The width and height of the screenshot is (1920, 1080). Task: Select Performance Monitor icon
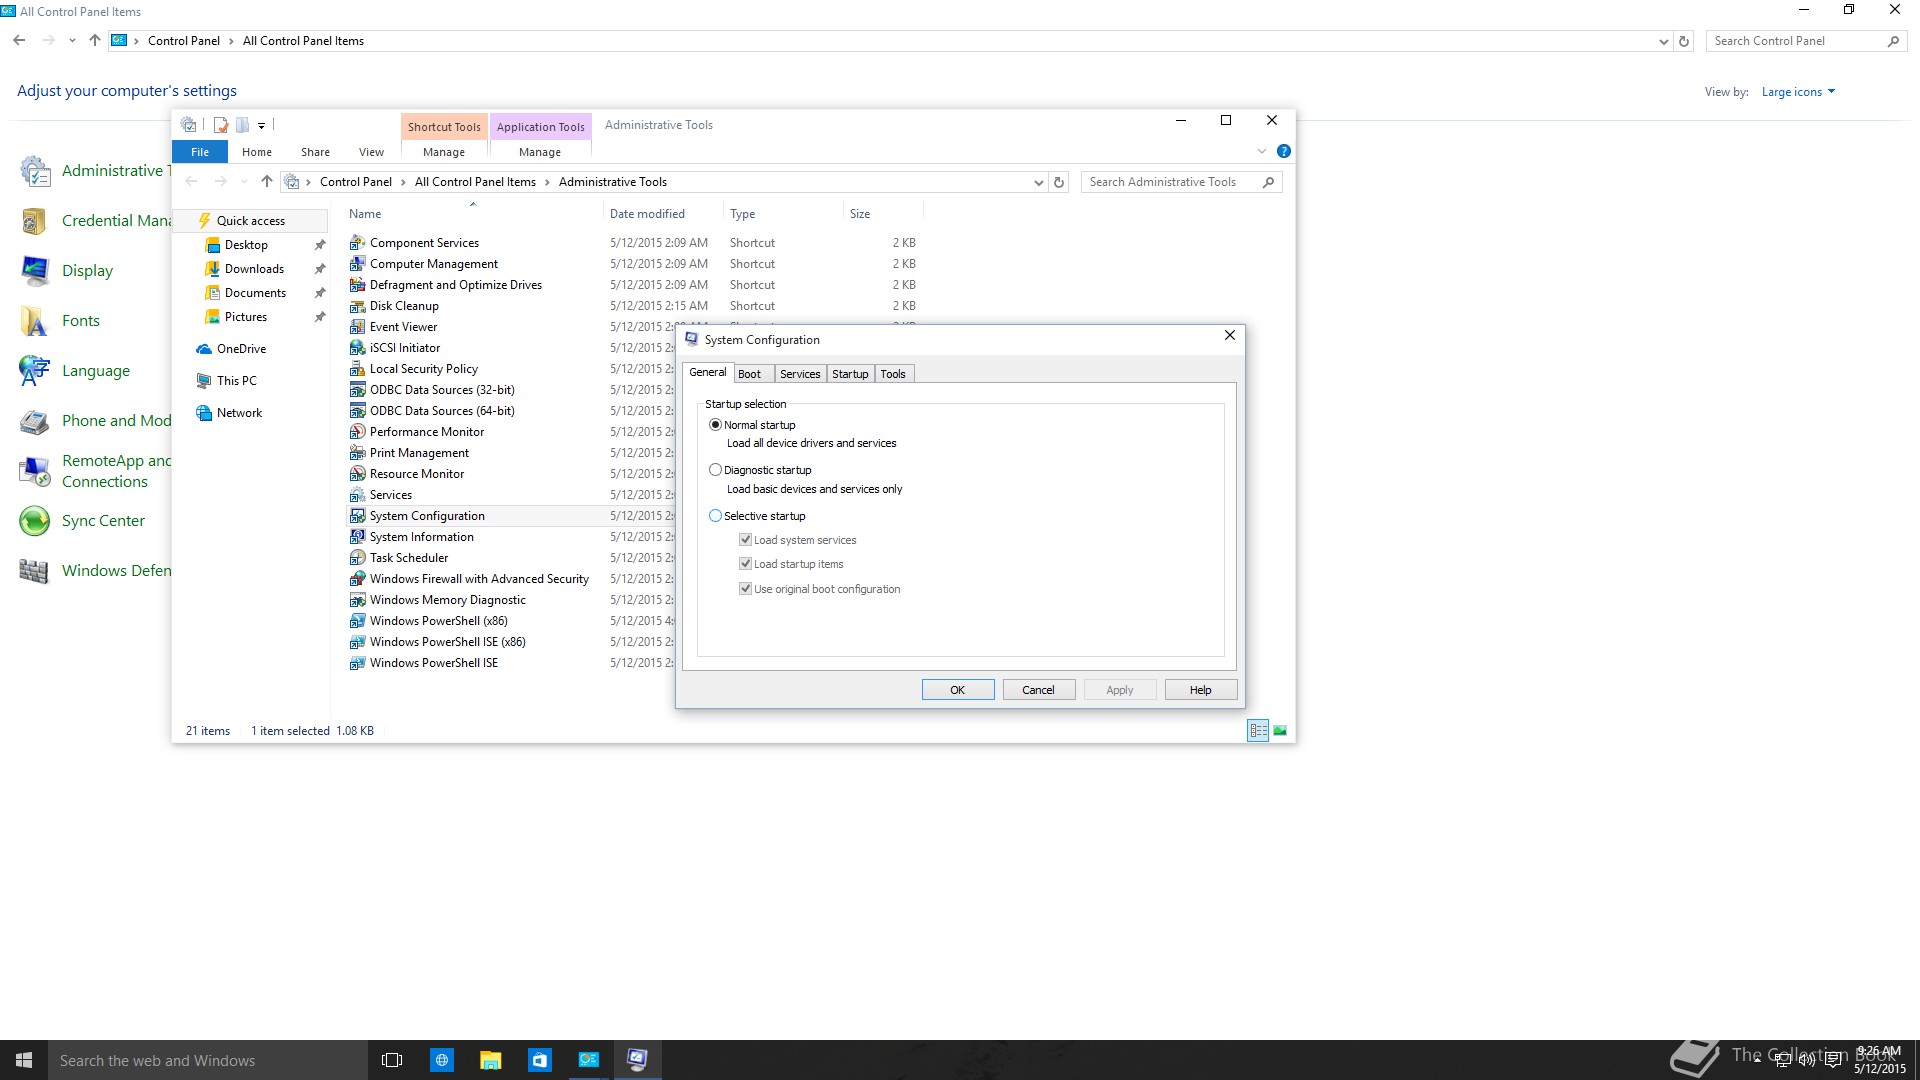point(357,432)
